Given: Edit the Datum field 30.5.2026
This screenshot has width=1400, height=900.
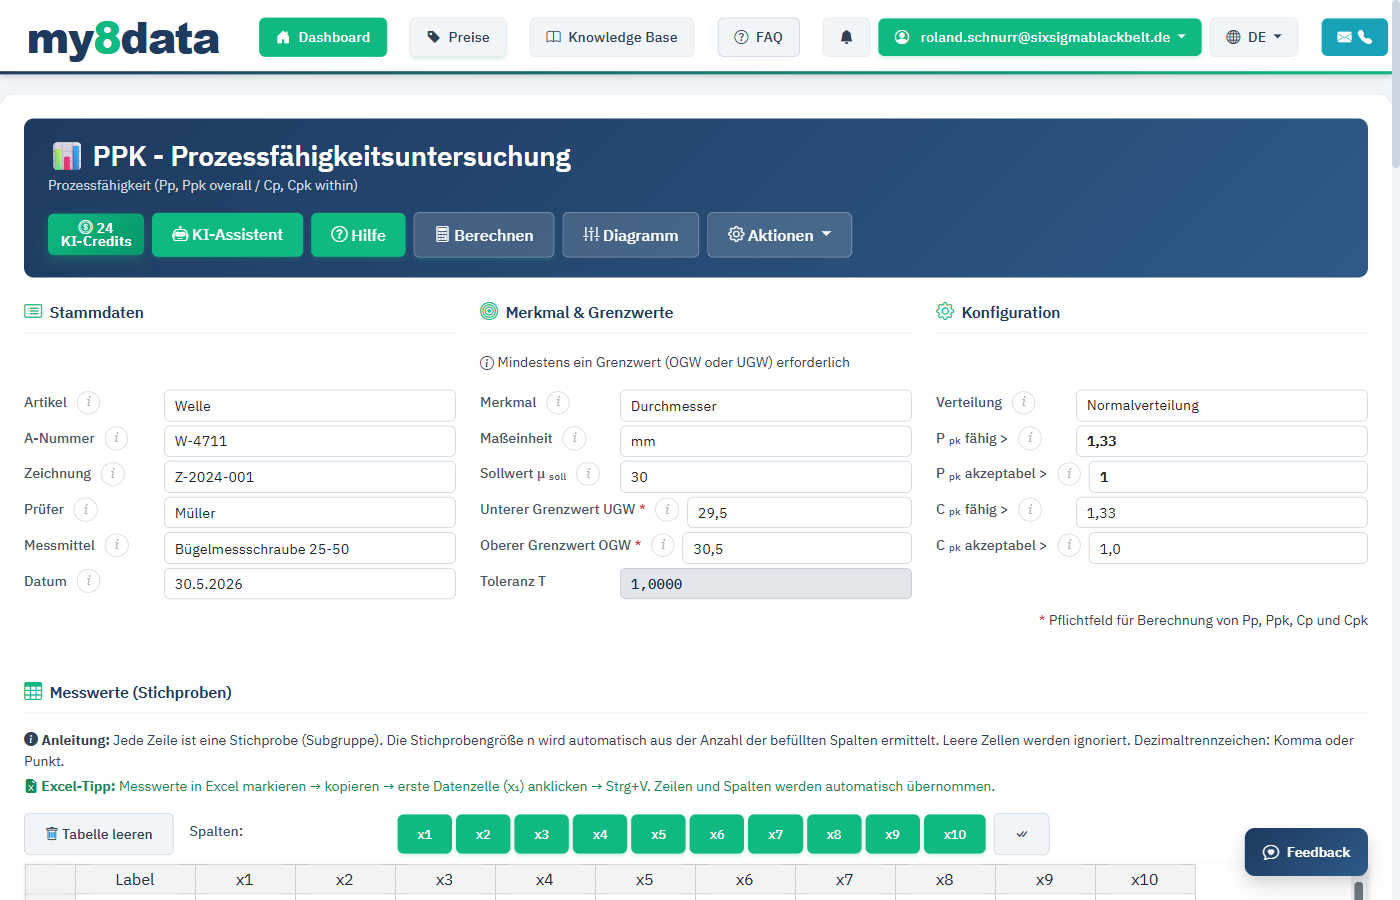Looking at the screenshot, I should point(310,584).
